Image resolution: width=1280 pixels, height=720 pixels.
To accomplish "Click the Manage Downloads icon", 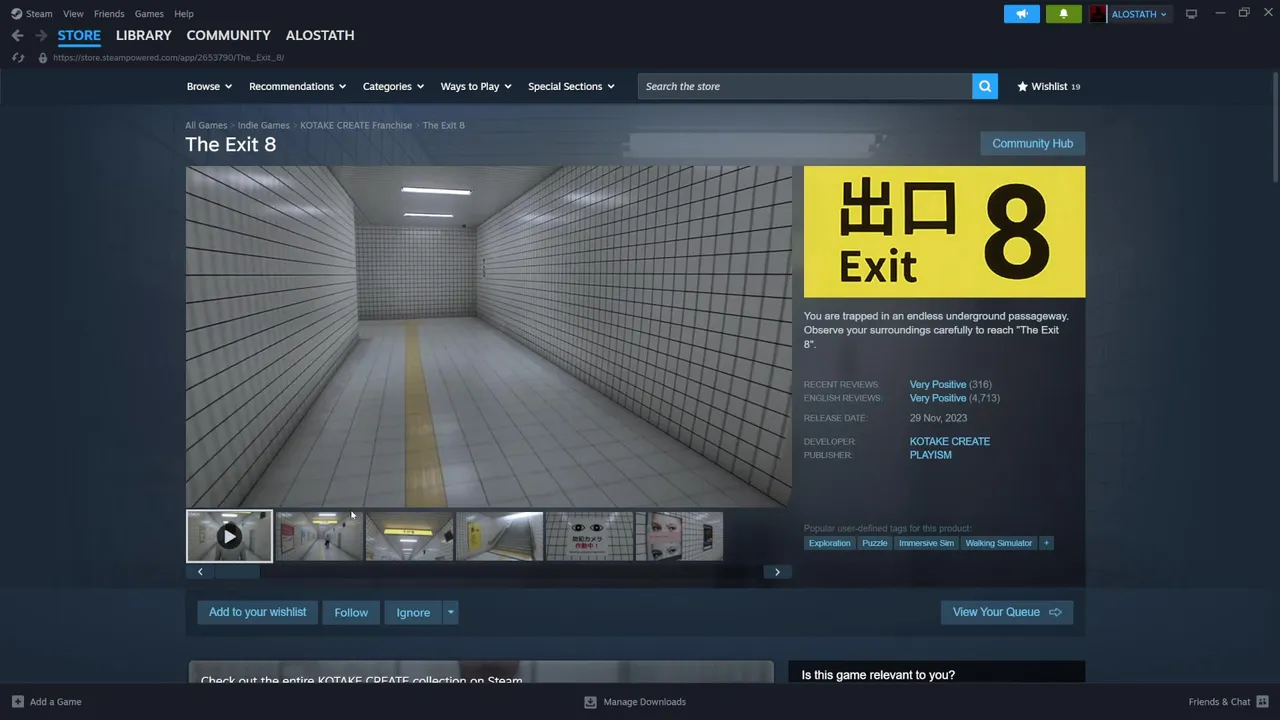I will pos(590,702).
